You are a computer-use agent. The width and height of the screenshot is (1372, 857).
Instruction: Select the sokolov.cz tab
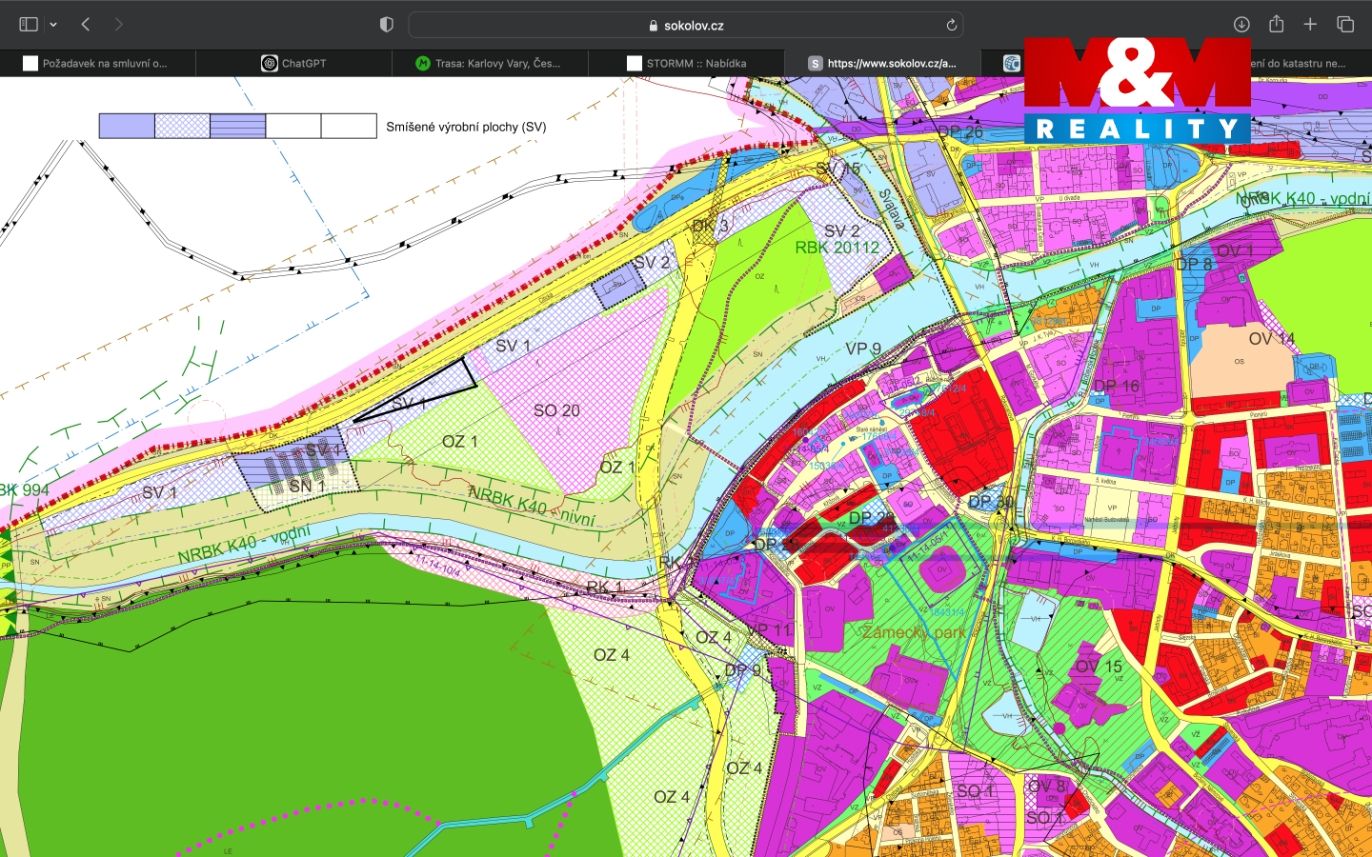882,63
